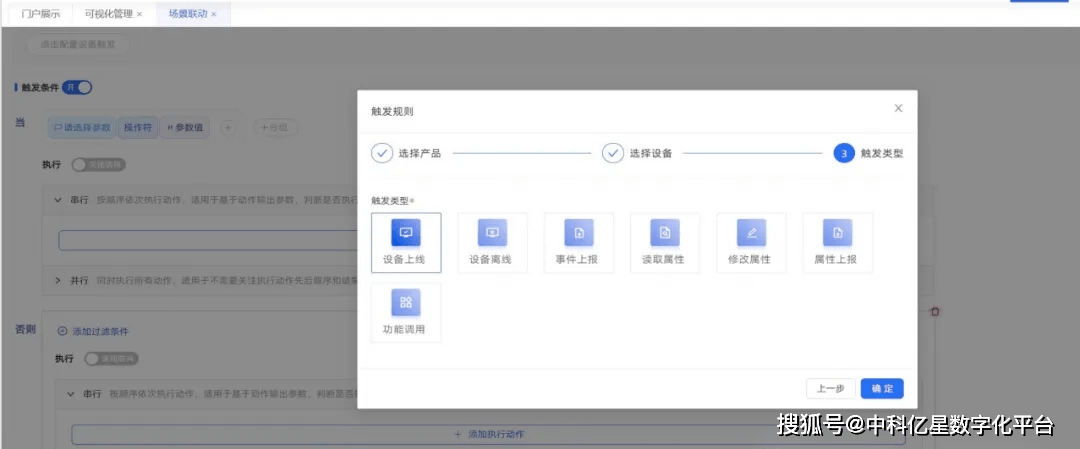This screenshot has width=1080, height=449.
Task: Choose the 事件上报 trigger type icon
Action: pyautogui.click(x=578, y=233)
